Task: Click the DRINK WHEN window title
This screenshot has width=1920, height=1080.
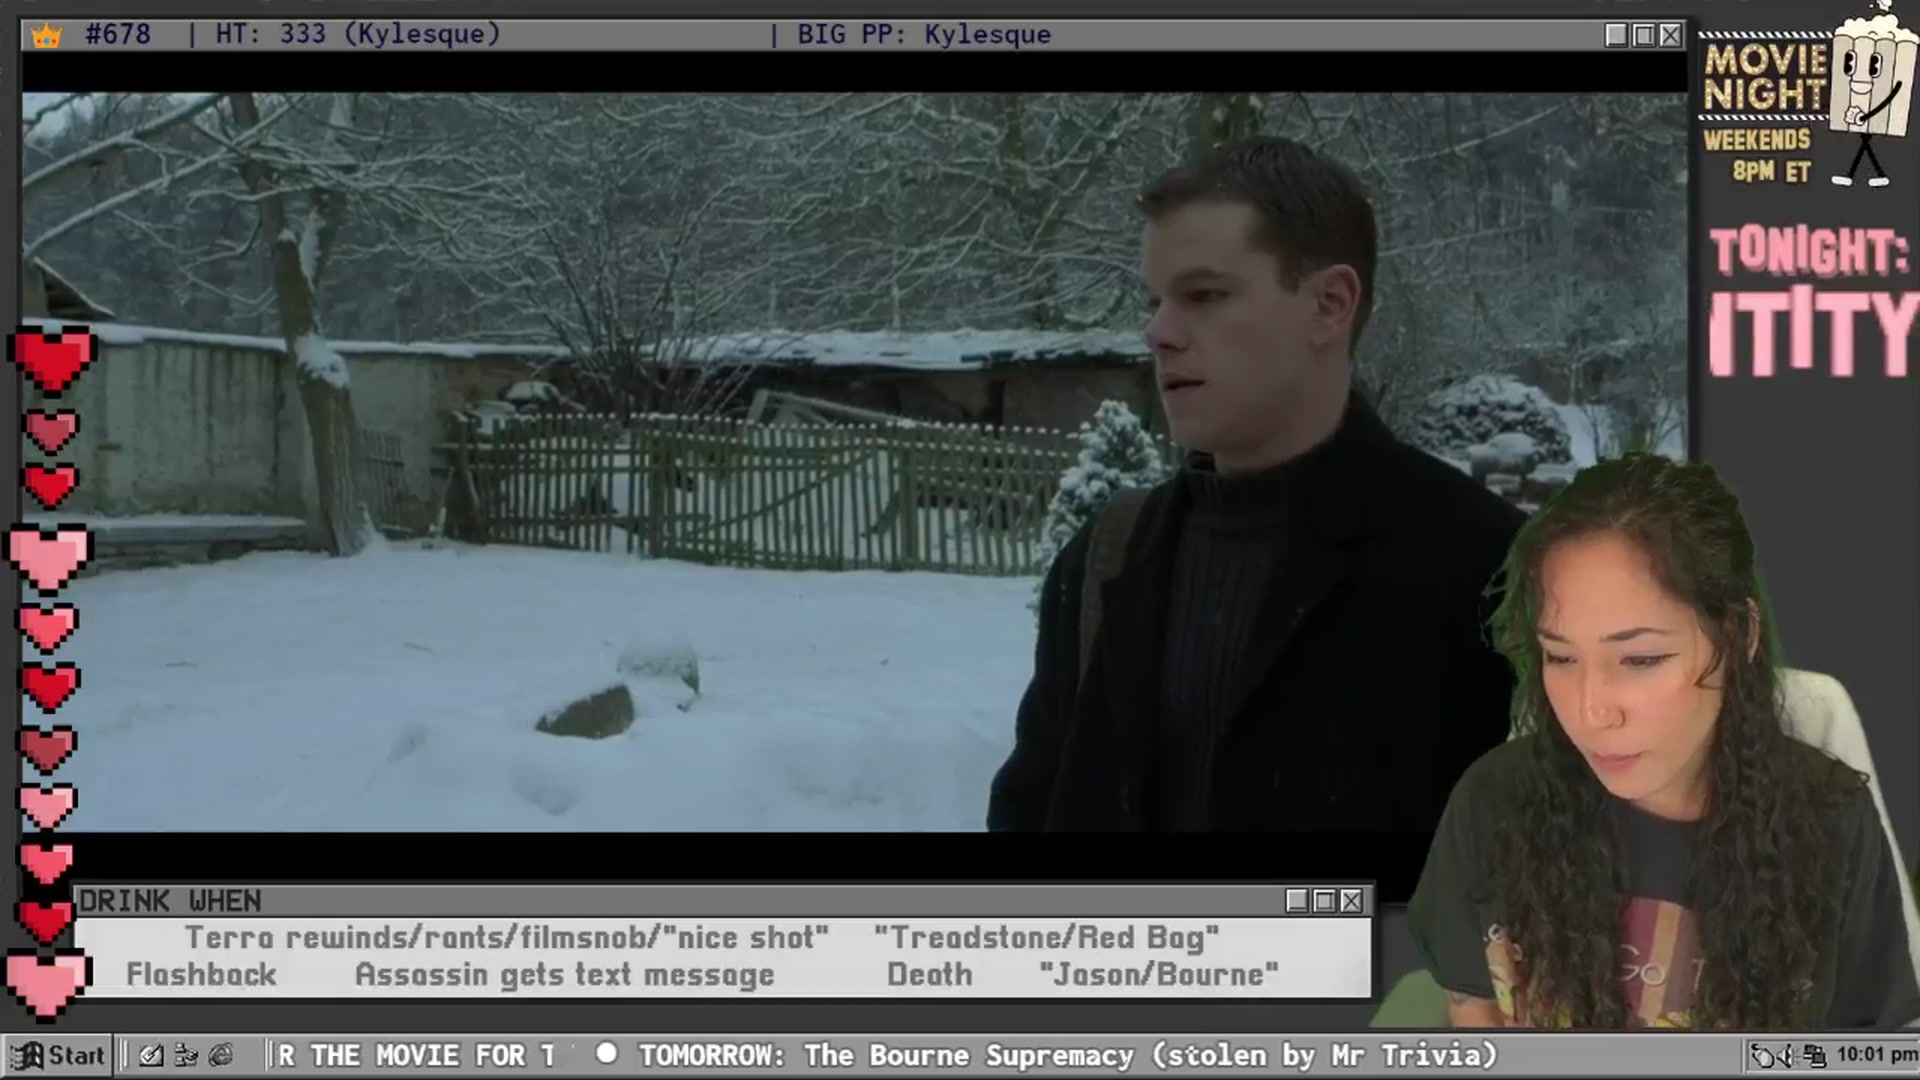Action: 170,901
